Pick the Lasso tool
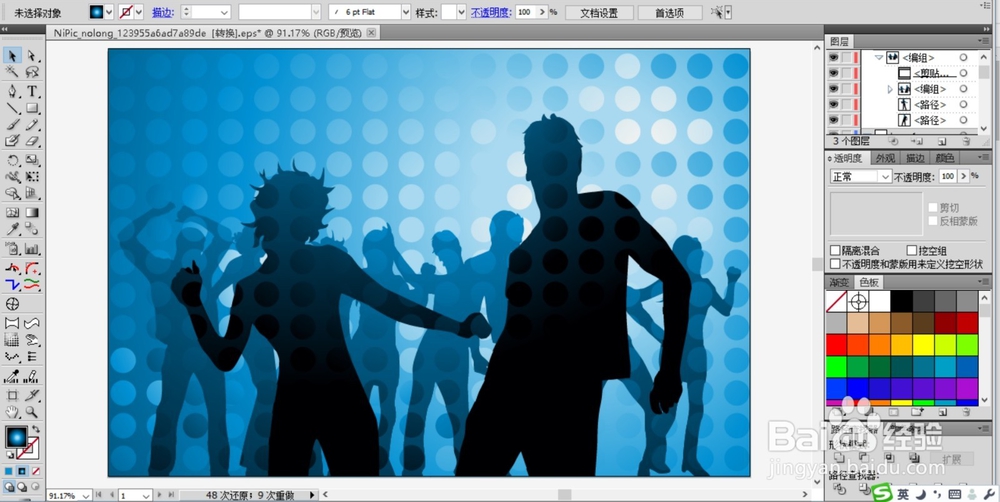Screen dimensions: 1000x502 (32, 72)
